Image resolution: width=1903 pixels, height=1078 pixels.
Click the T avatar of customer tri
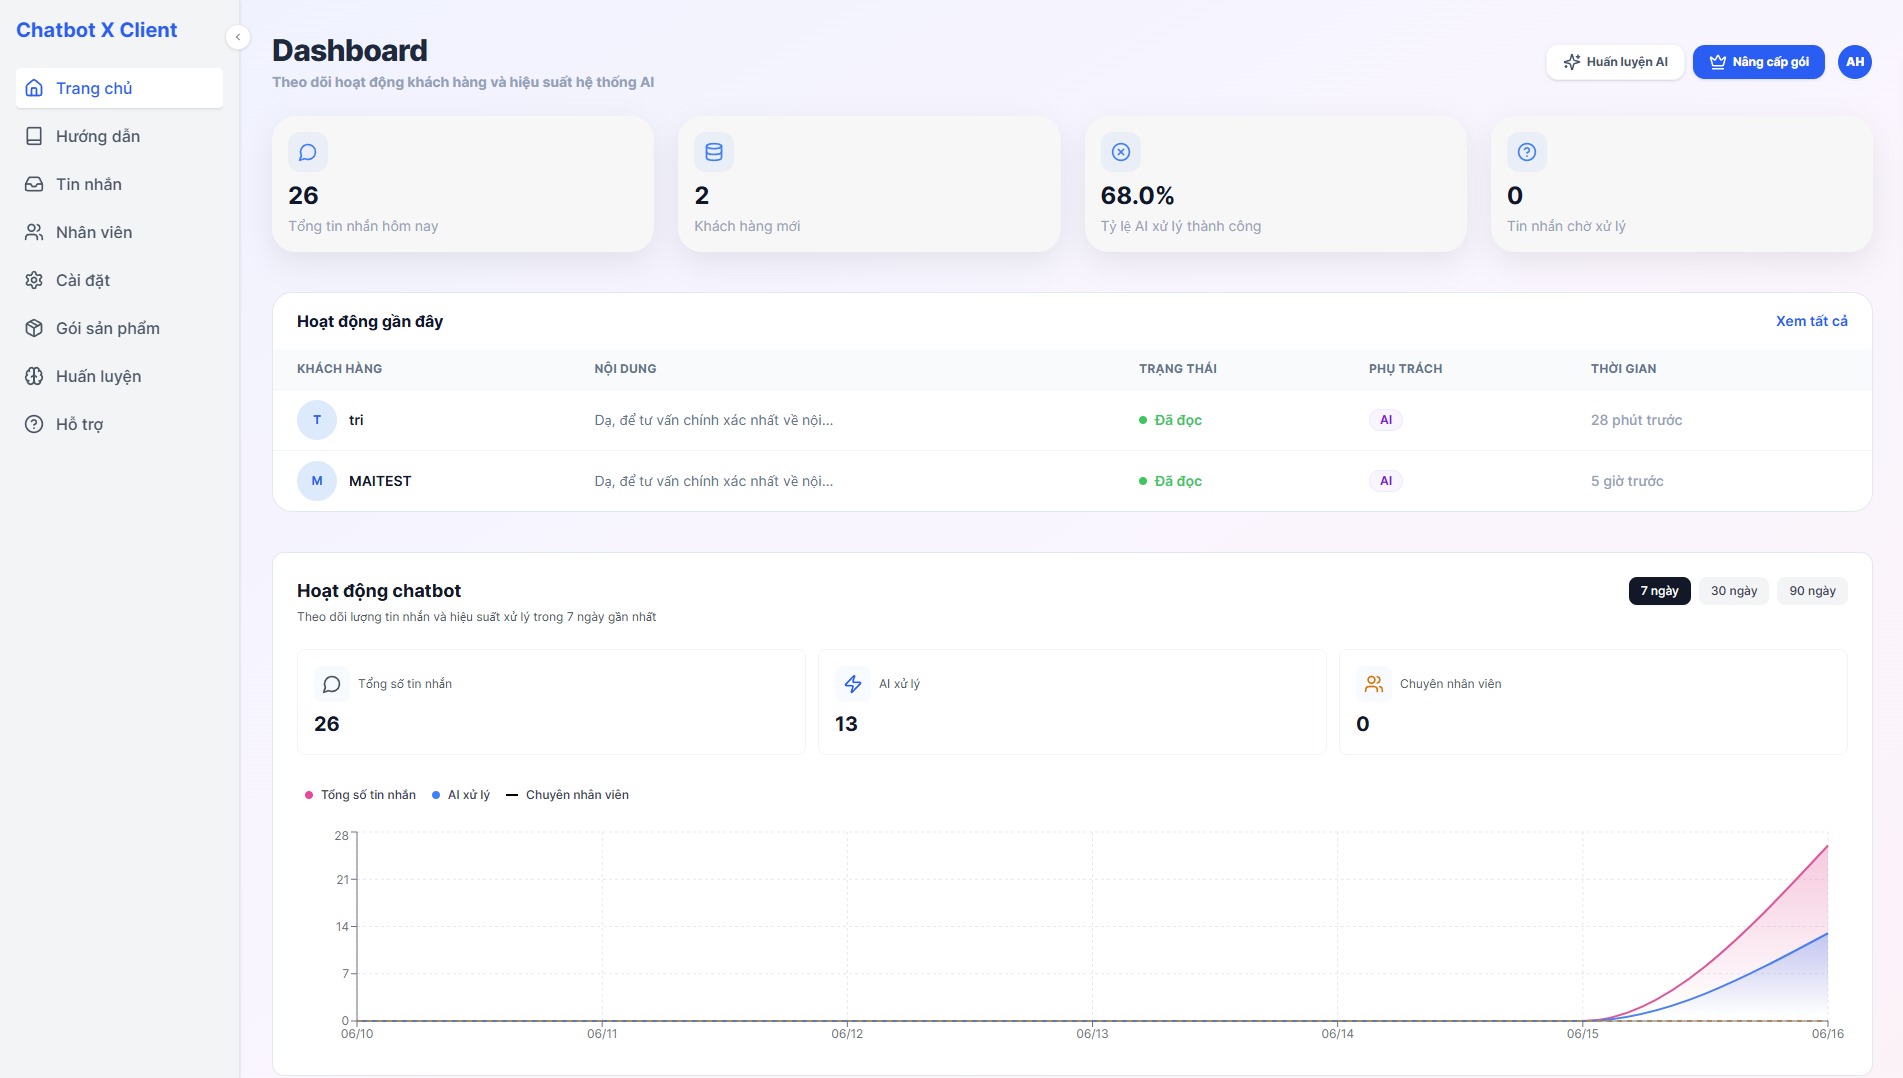pyautogui.click(x=317, y=420)
